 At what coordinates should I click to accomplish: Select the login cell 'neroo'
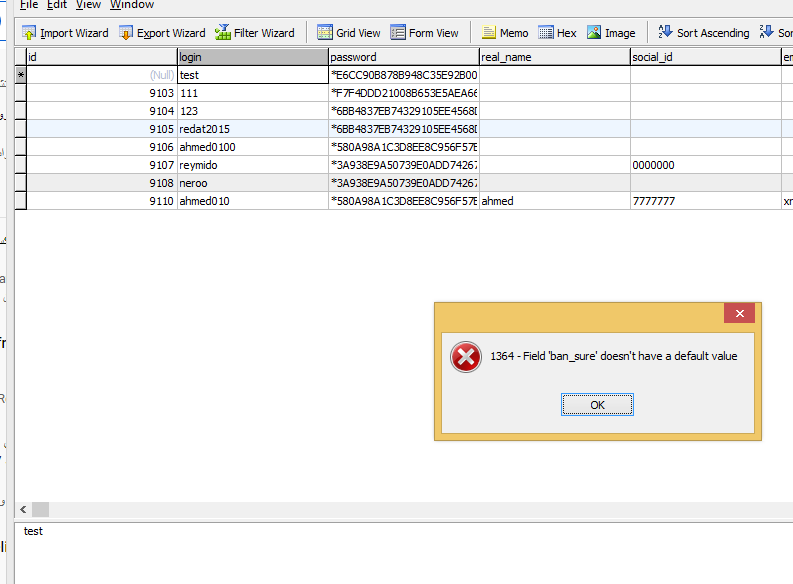click(253, 183)
